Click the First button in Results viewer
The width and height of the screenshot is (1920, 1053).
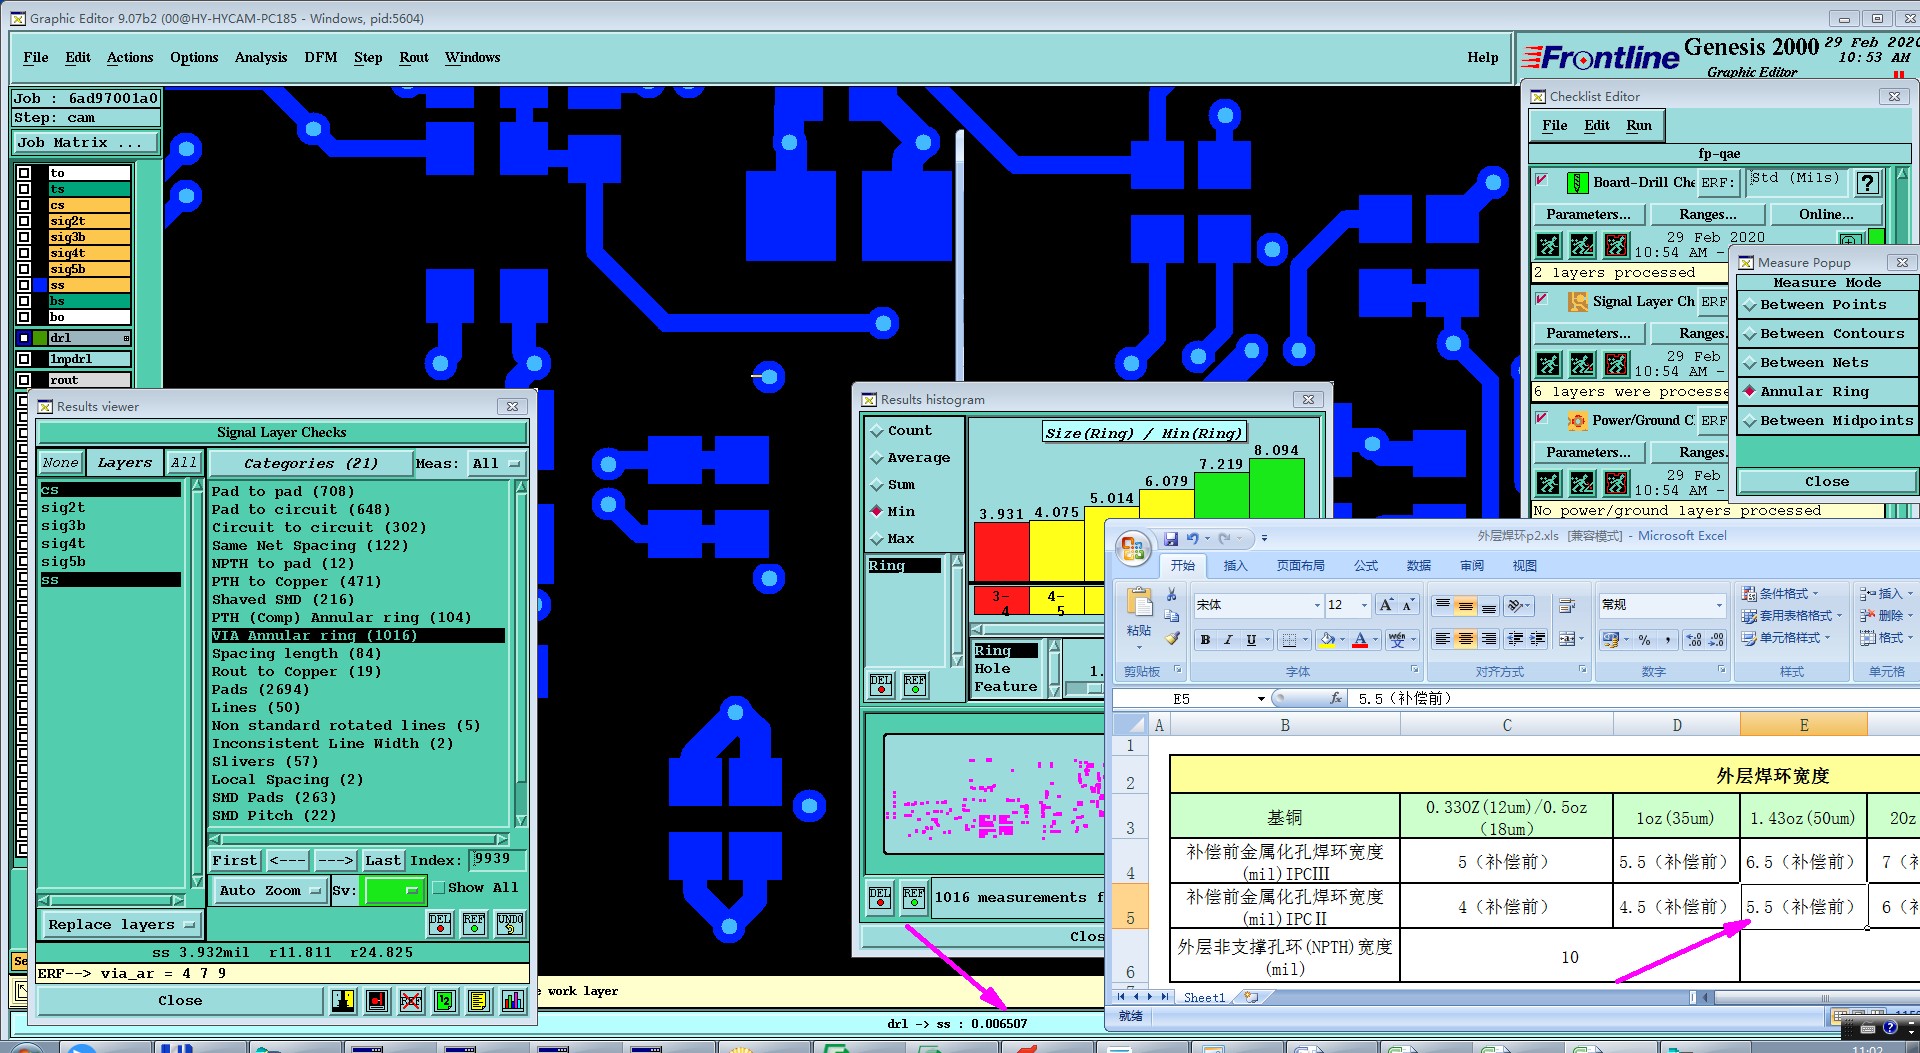point(235,860)
